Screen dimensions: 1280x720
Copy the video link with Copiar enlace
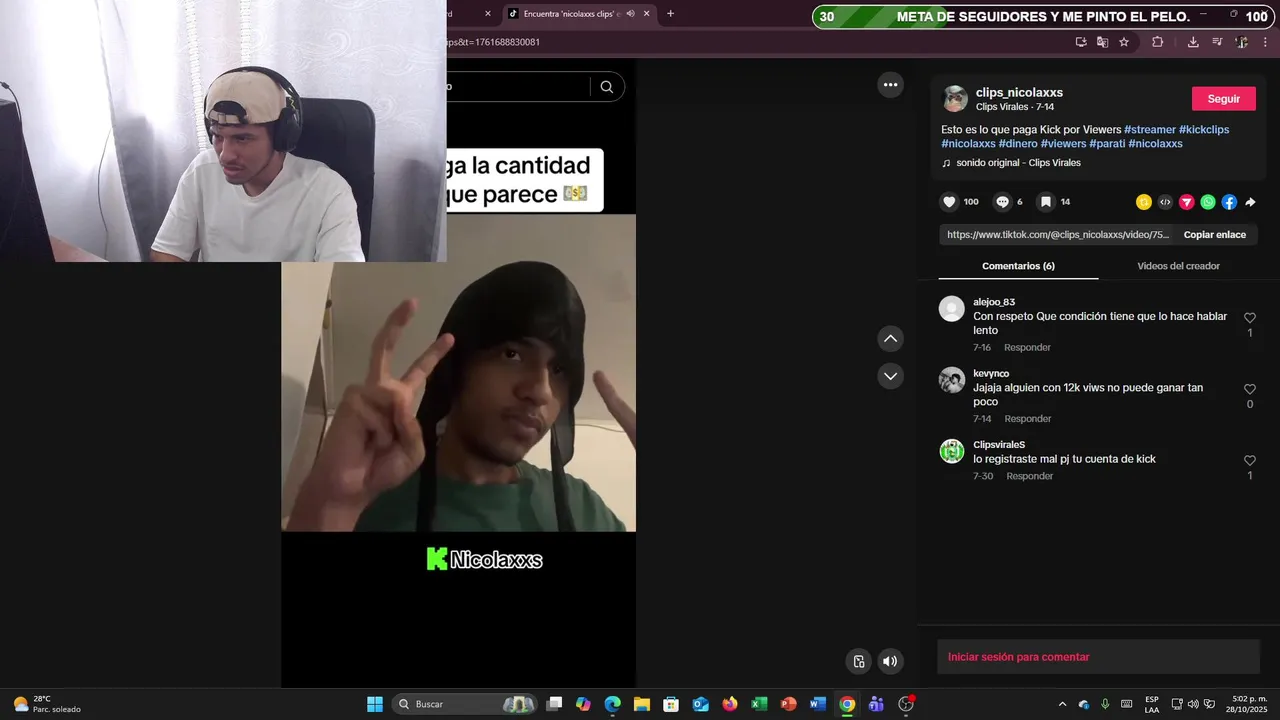point(1215,235)
